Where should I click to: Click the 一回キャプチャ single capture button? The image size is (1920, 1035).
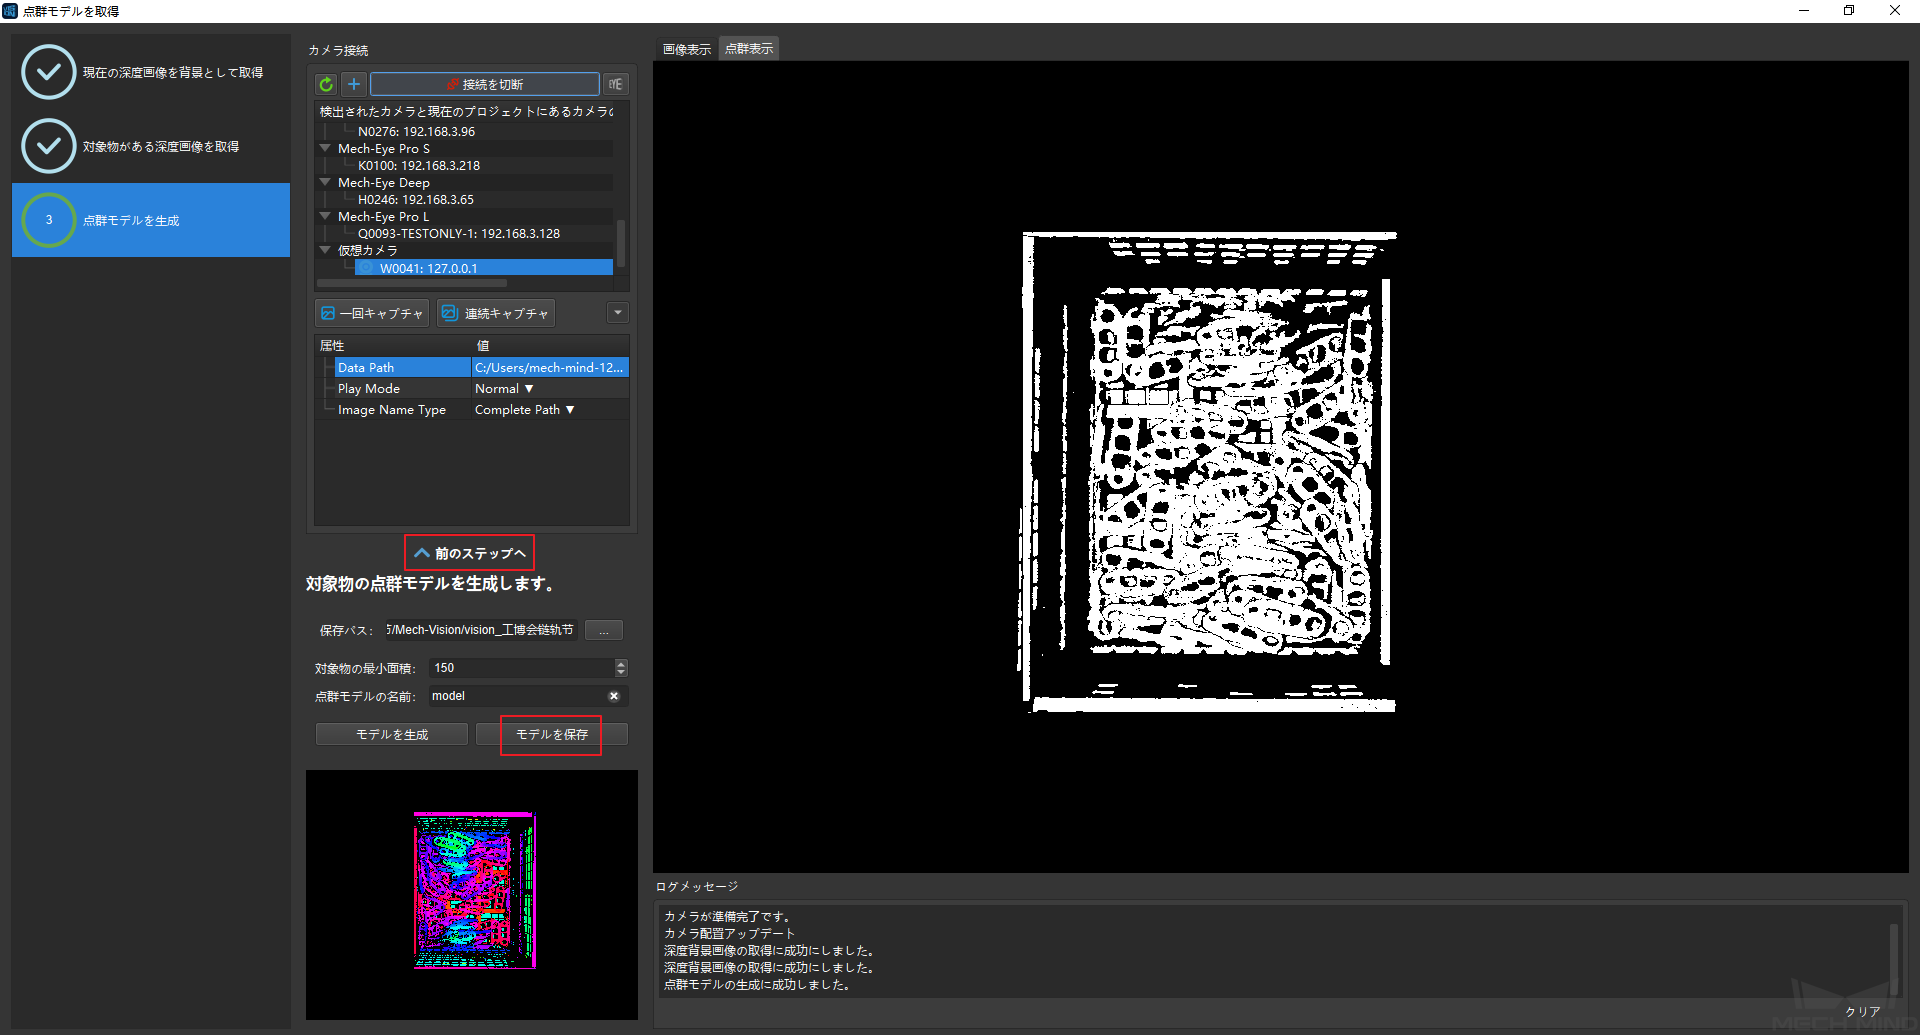coord(372,314)
